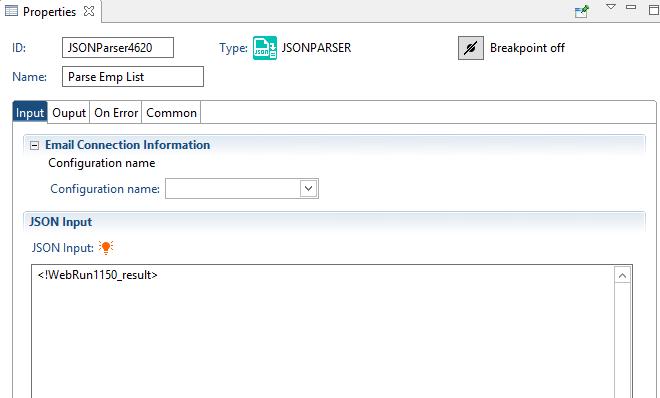Click inside the JSON Input text area
The width and height of the screenshot is (660, 398).
[x=322, y=331]
